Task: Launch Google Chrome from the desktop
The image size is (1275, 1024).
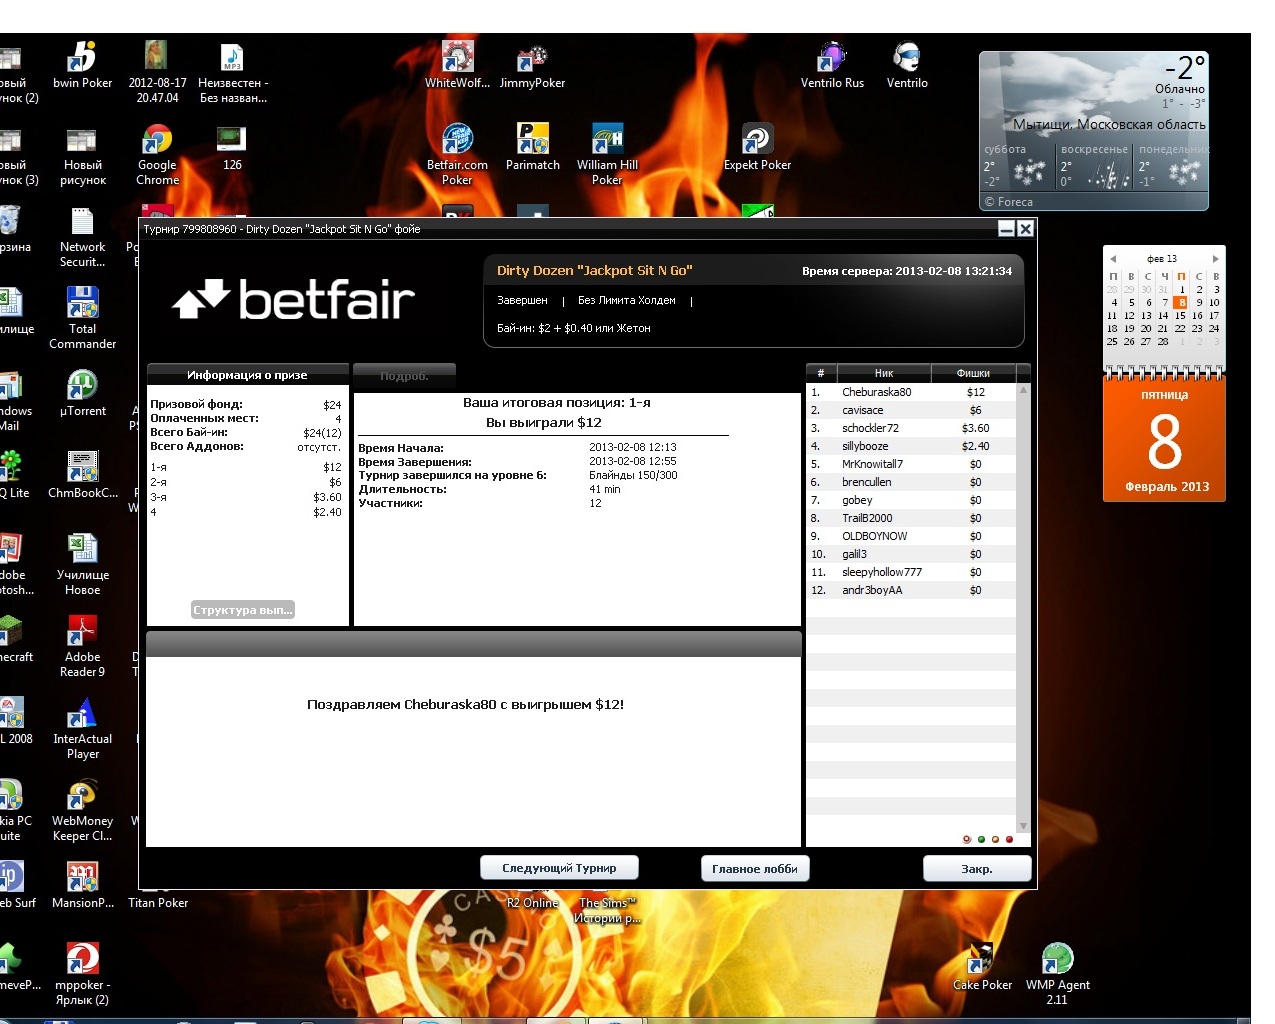Action: point(157,141)
